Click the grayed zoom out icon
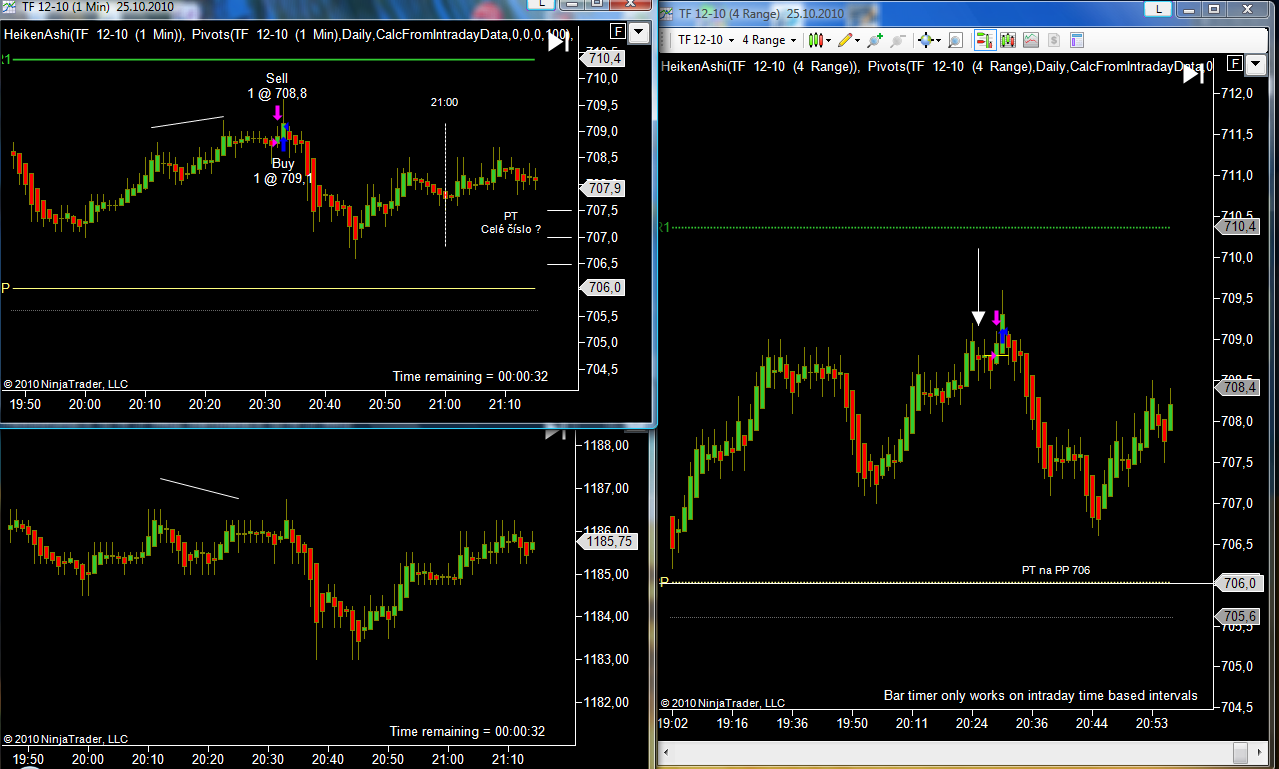1279x769 pixels. pyautogui.click(x=898, y=40)
